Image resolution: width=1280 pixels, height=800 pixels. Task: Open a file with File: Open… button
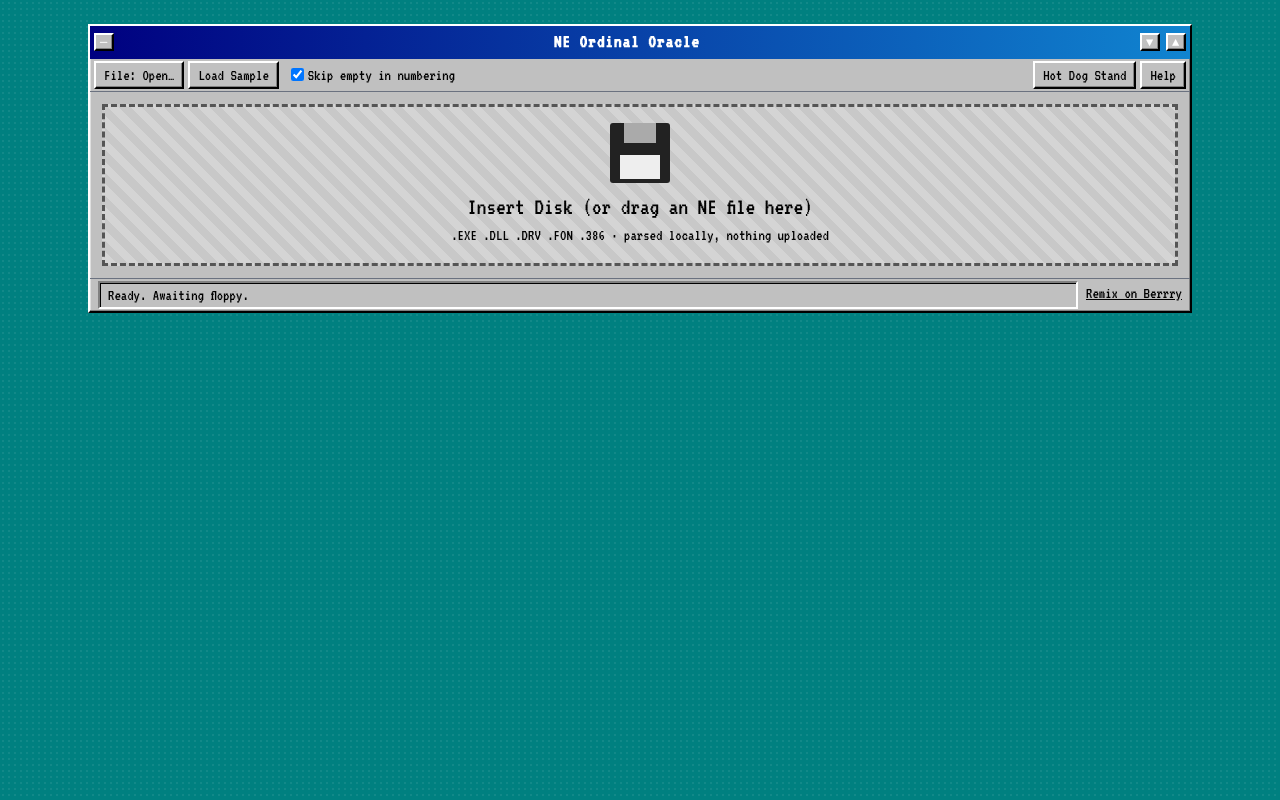(139, 75)
